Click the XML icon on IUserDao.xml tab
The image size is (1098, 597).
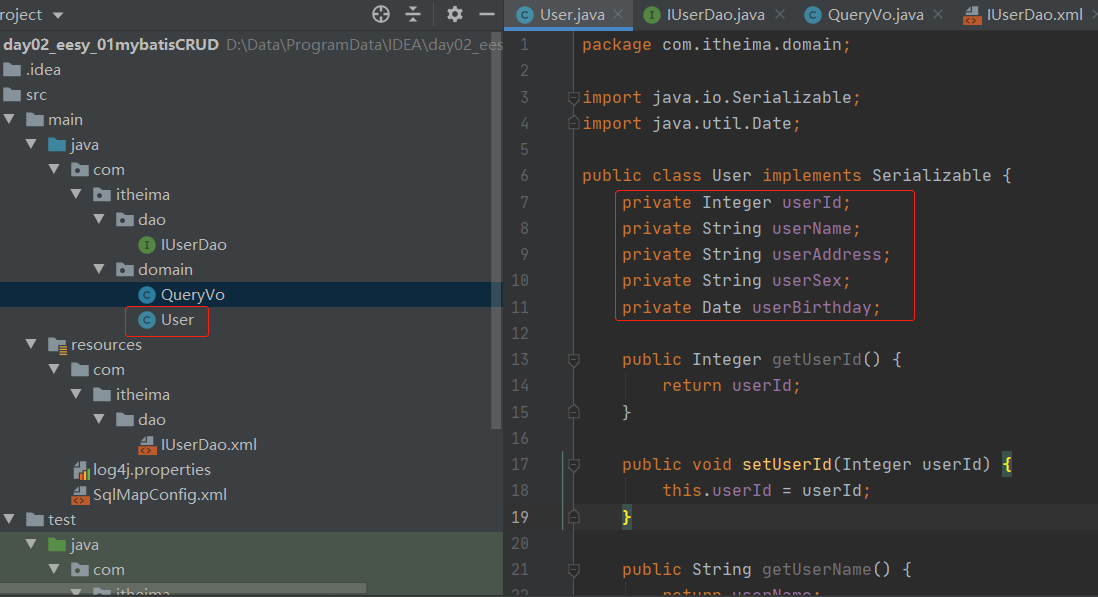tap(972, 15)
